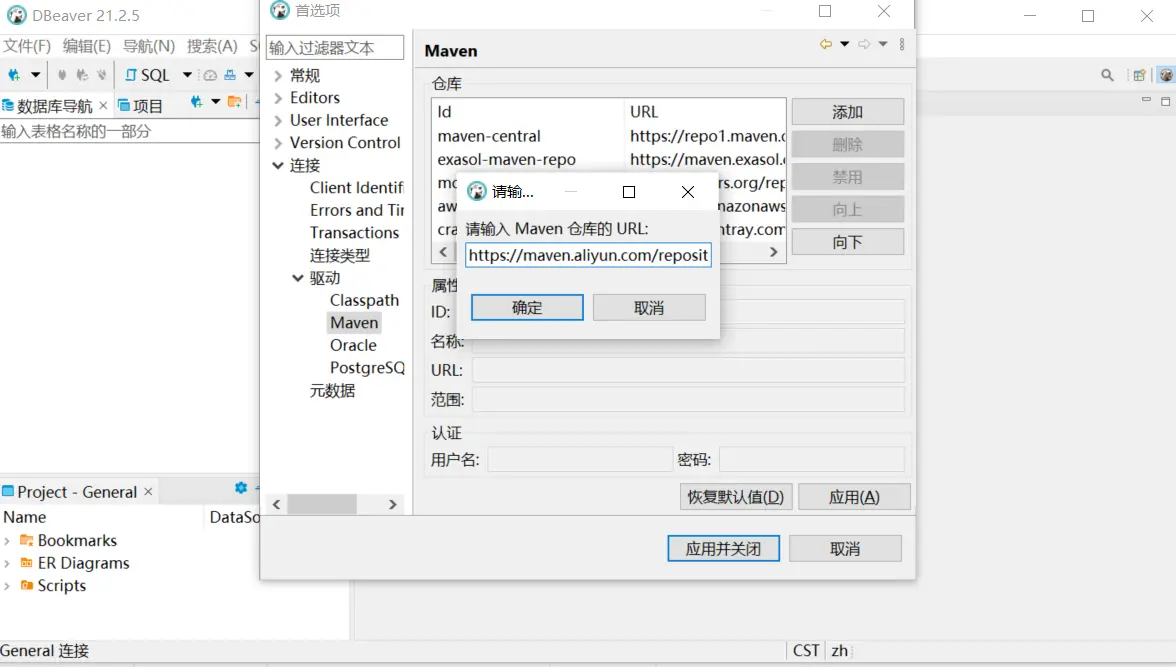Viewport: 1176px width, 667px height.
Task: Open 导航(N) menu
Action: pos(148,46)
